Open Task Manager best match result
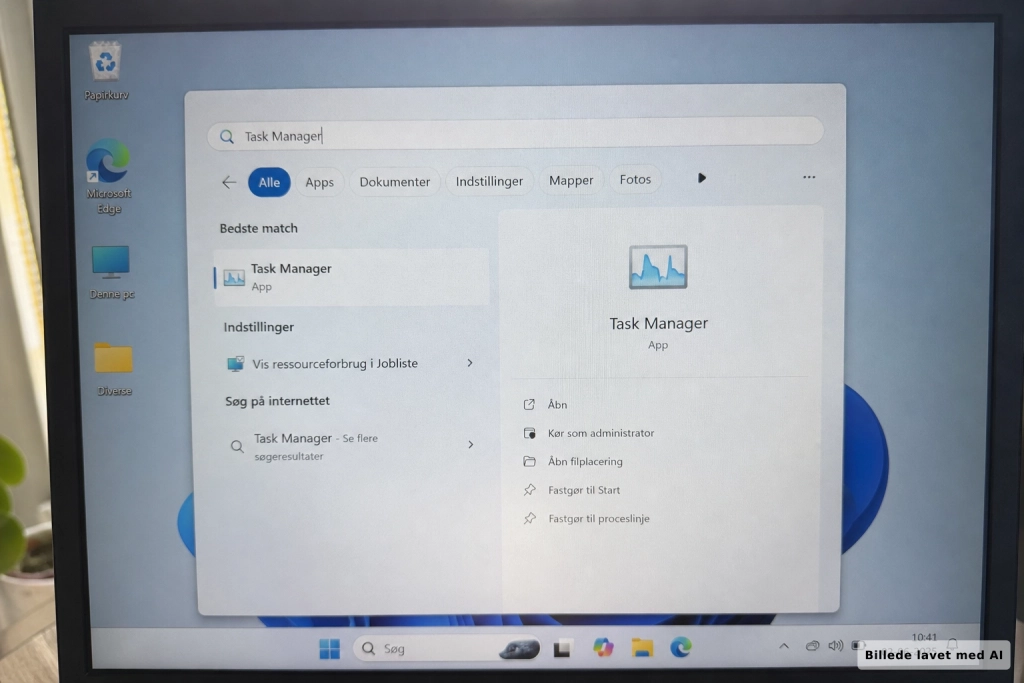Screen dimensions: 1024x683 [351, 277]
